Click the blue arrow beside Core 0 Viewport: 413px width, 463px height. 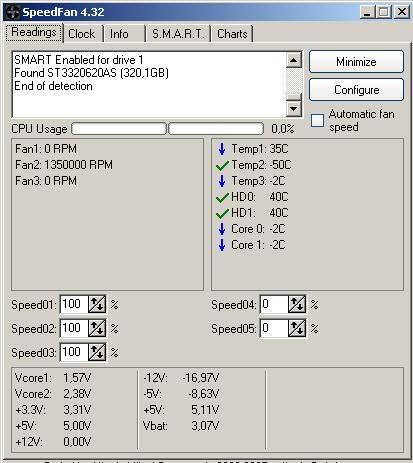[222, 229]
